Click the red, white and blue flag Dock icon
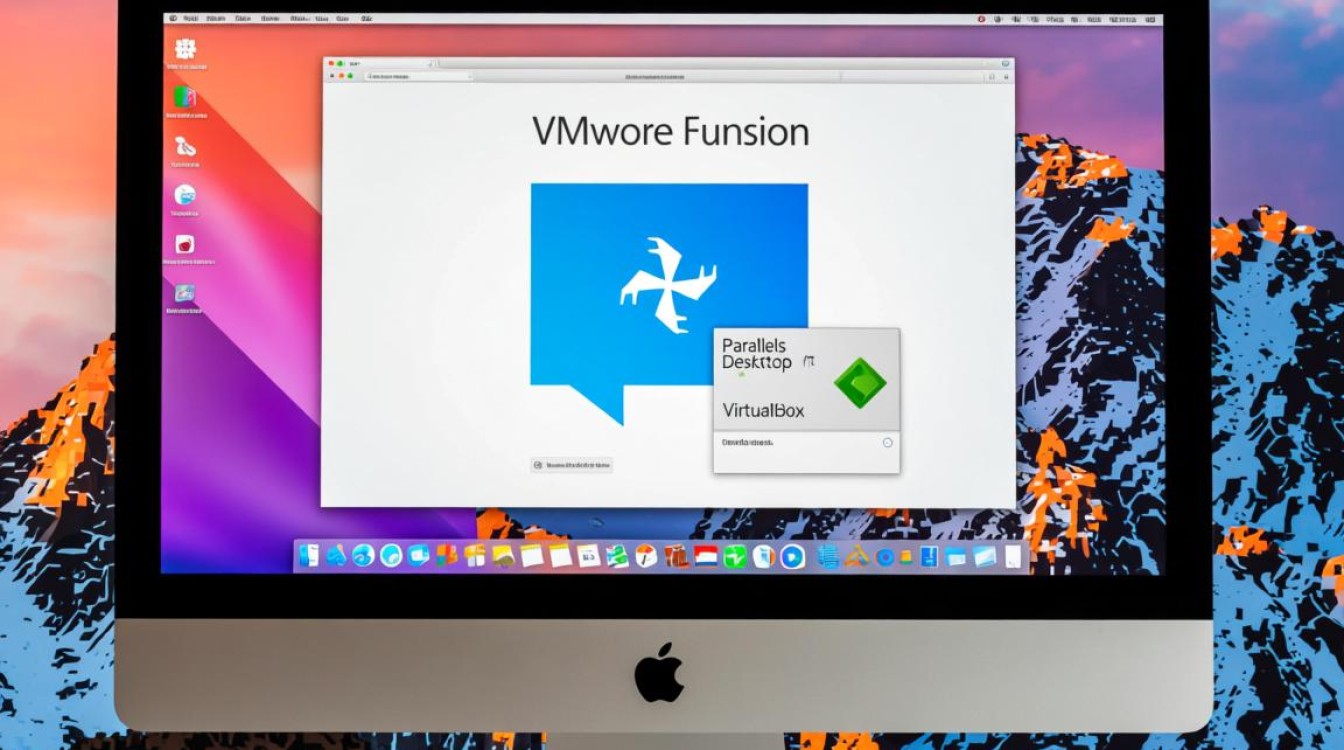This screenshot has height=750, width=1344. (706, 556)
